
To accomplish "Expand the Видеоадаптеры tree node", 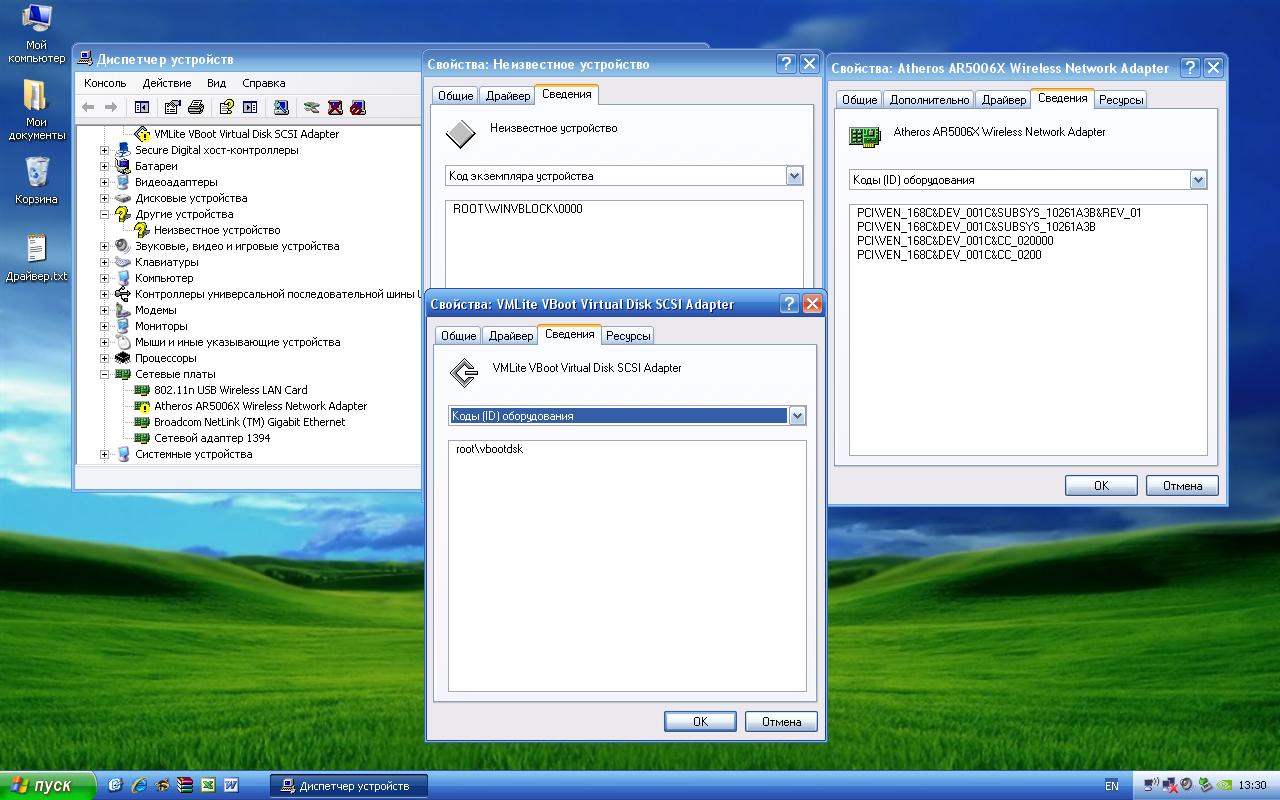I will point(104,182).
